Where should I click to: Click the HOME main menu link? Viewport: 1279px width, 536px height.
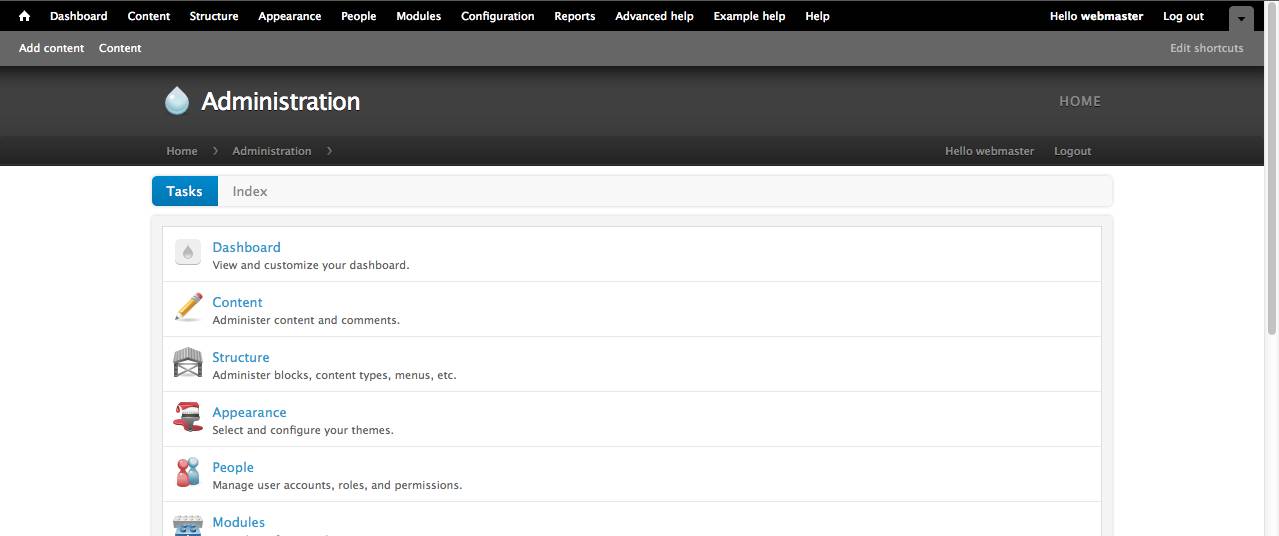[1079, 101]
